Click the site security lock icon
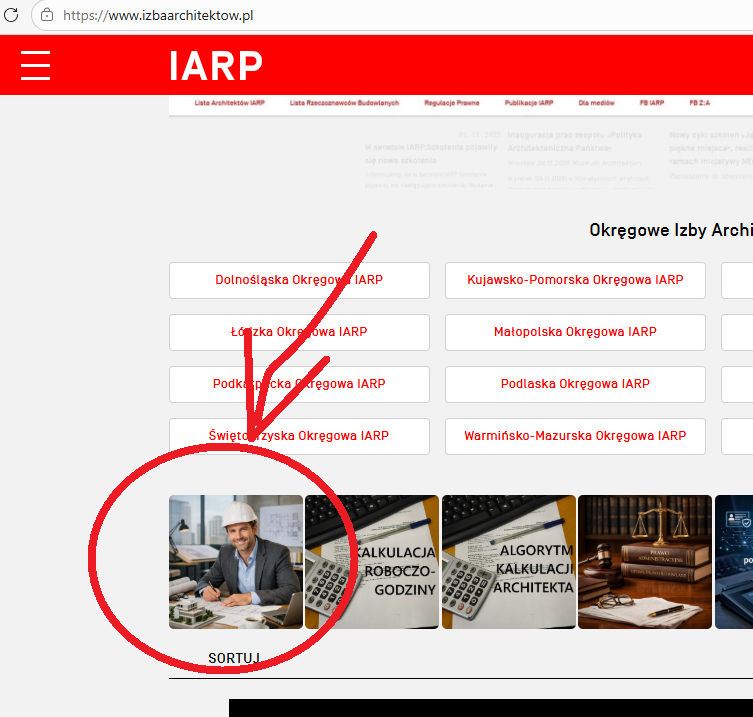 (x=47, y=16)
